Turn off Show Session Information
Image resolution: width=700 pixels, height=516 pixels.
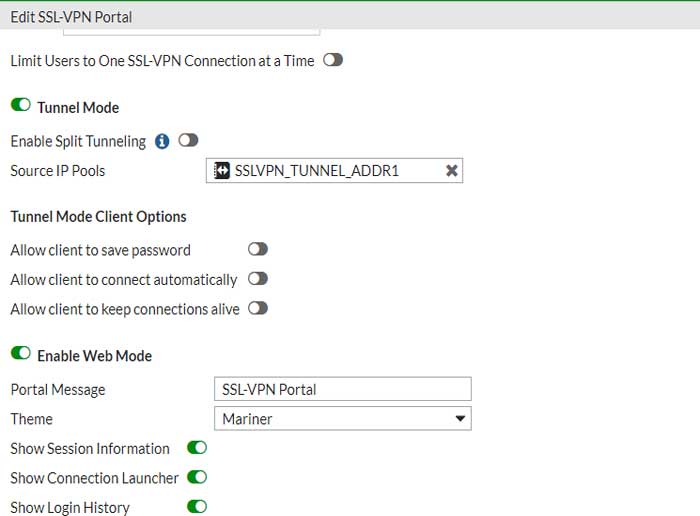(197, 448)
